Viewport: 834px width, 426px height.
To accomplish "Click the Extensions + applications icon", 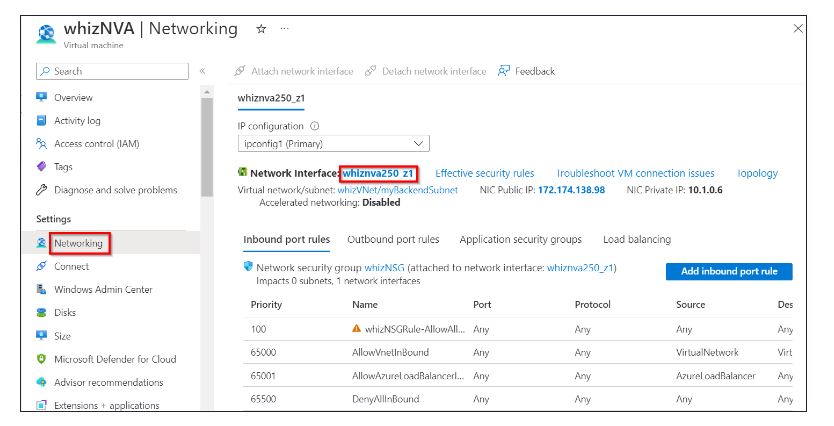I will point(41,405).
